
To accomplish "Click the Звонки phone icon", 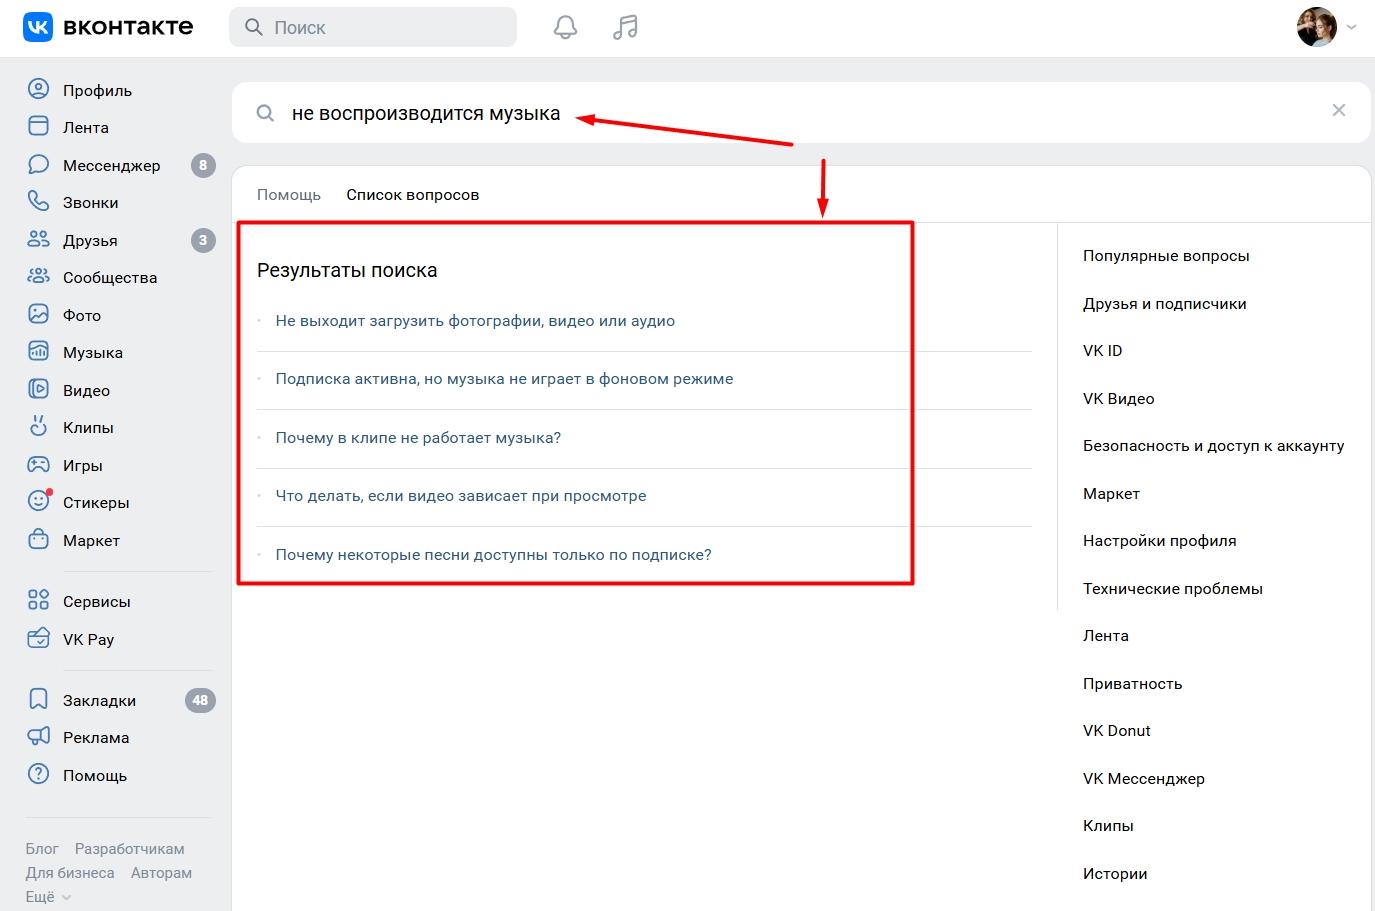I will pyautogui.click(x=38, y=202).
